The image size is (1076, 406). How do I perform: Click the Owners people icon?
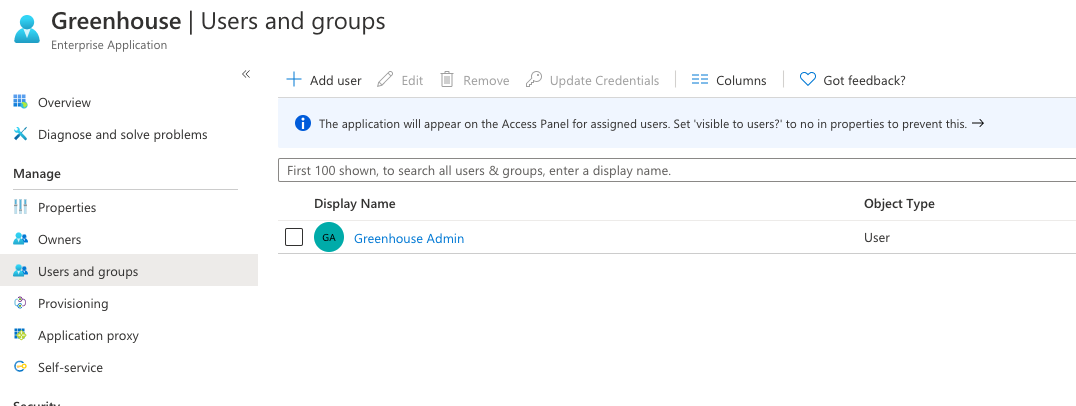[21, 239]
